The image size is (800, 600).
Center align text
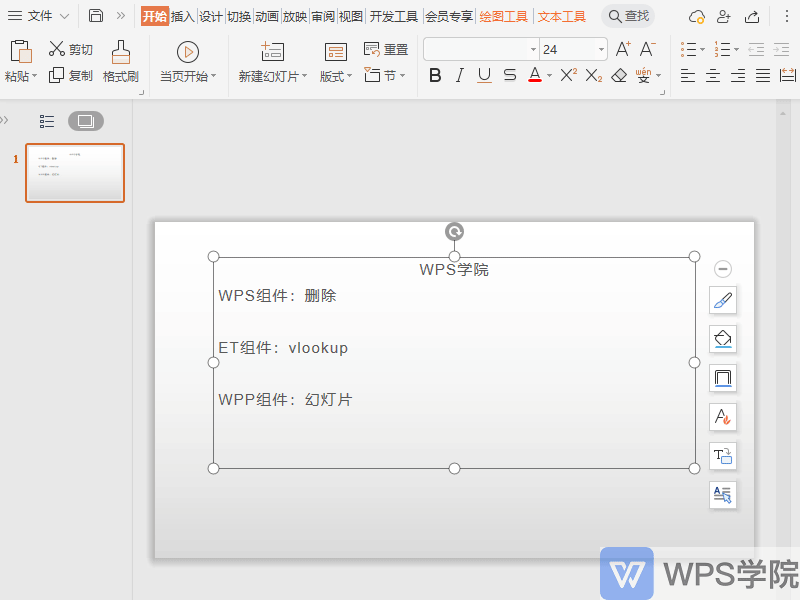click(x=713, y=76)
